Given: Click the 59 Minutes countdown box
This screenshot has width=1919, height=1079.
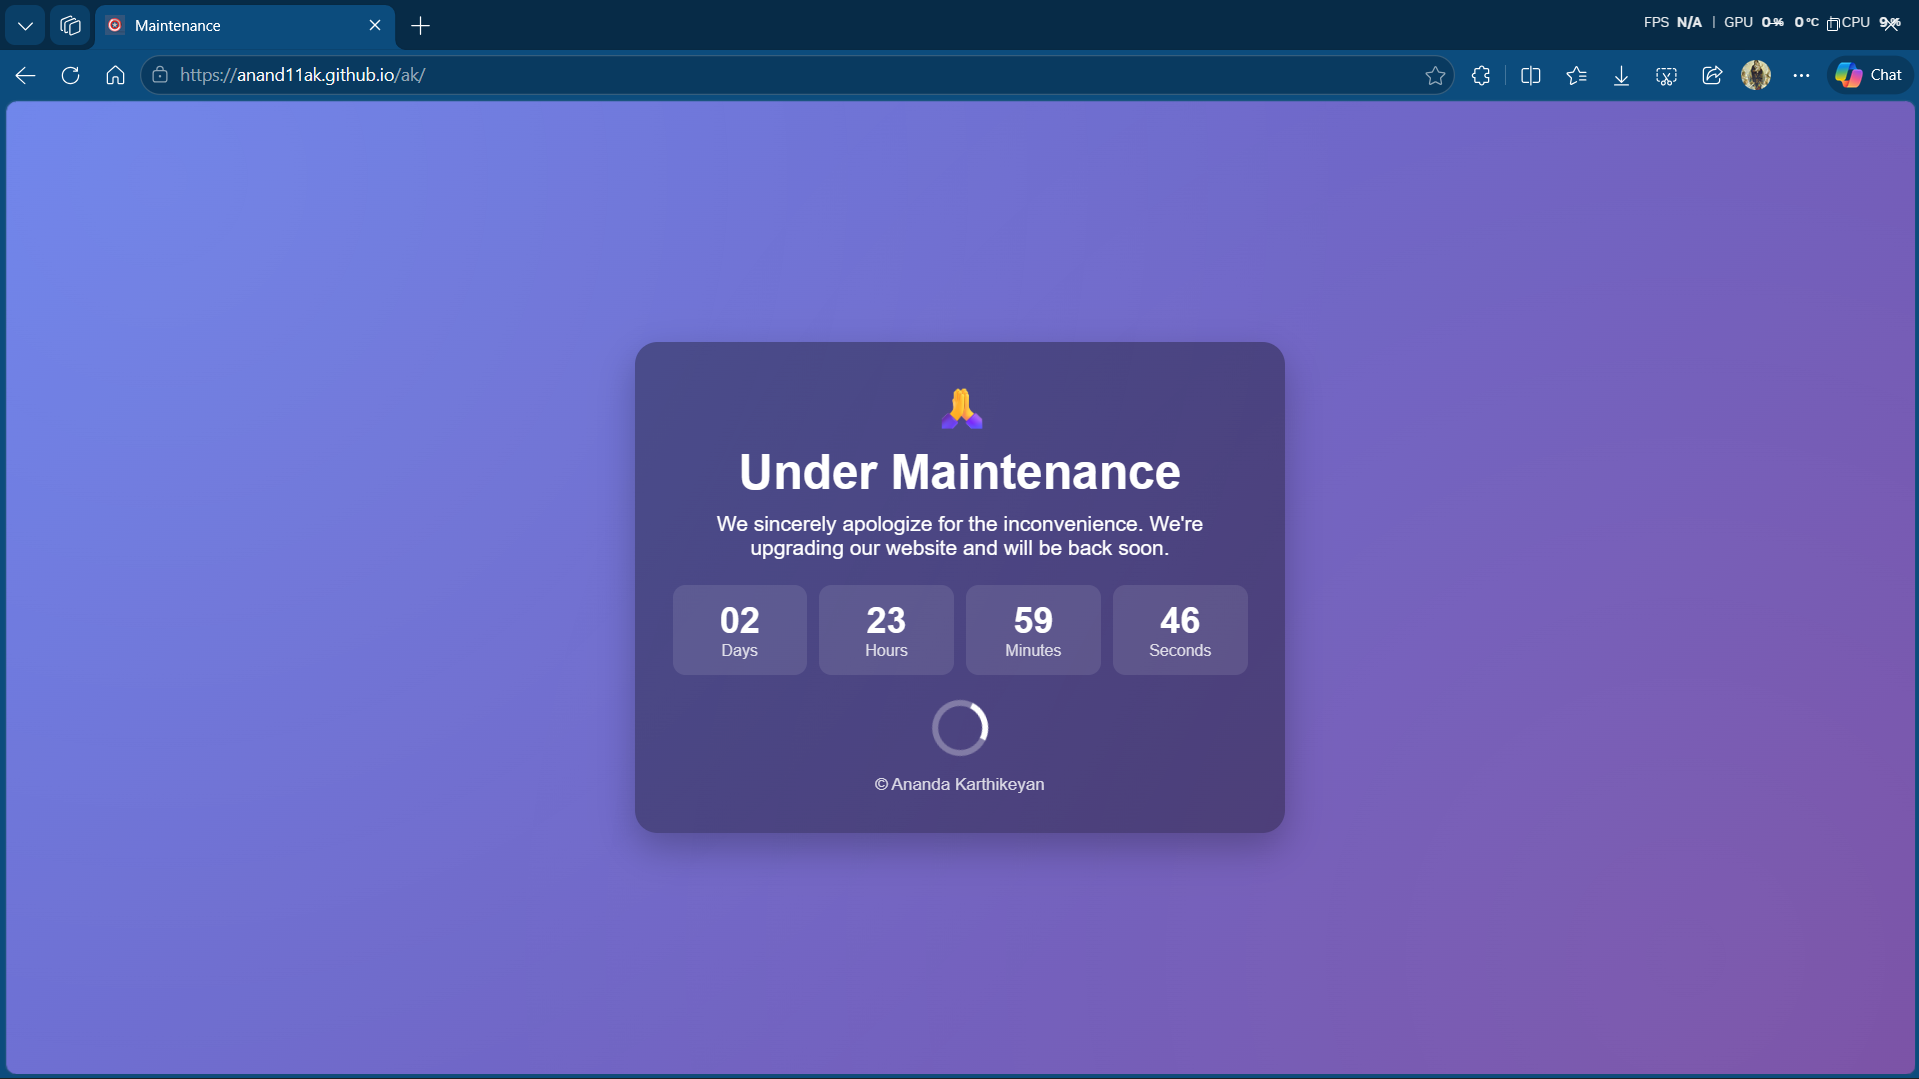Looking at the screenshot, I should point(1033,630).
